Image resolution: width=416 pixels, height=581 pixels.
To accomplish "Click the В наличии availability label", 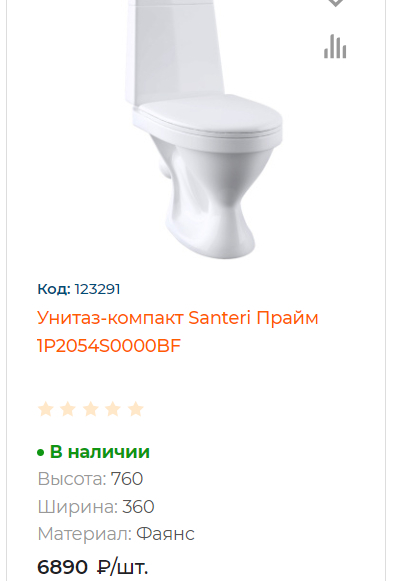I will 100,452.
